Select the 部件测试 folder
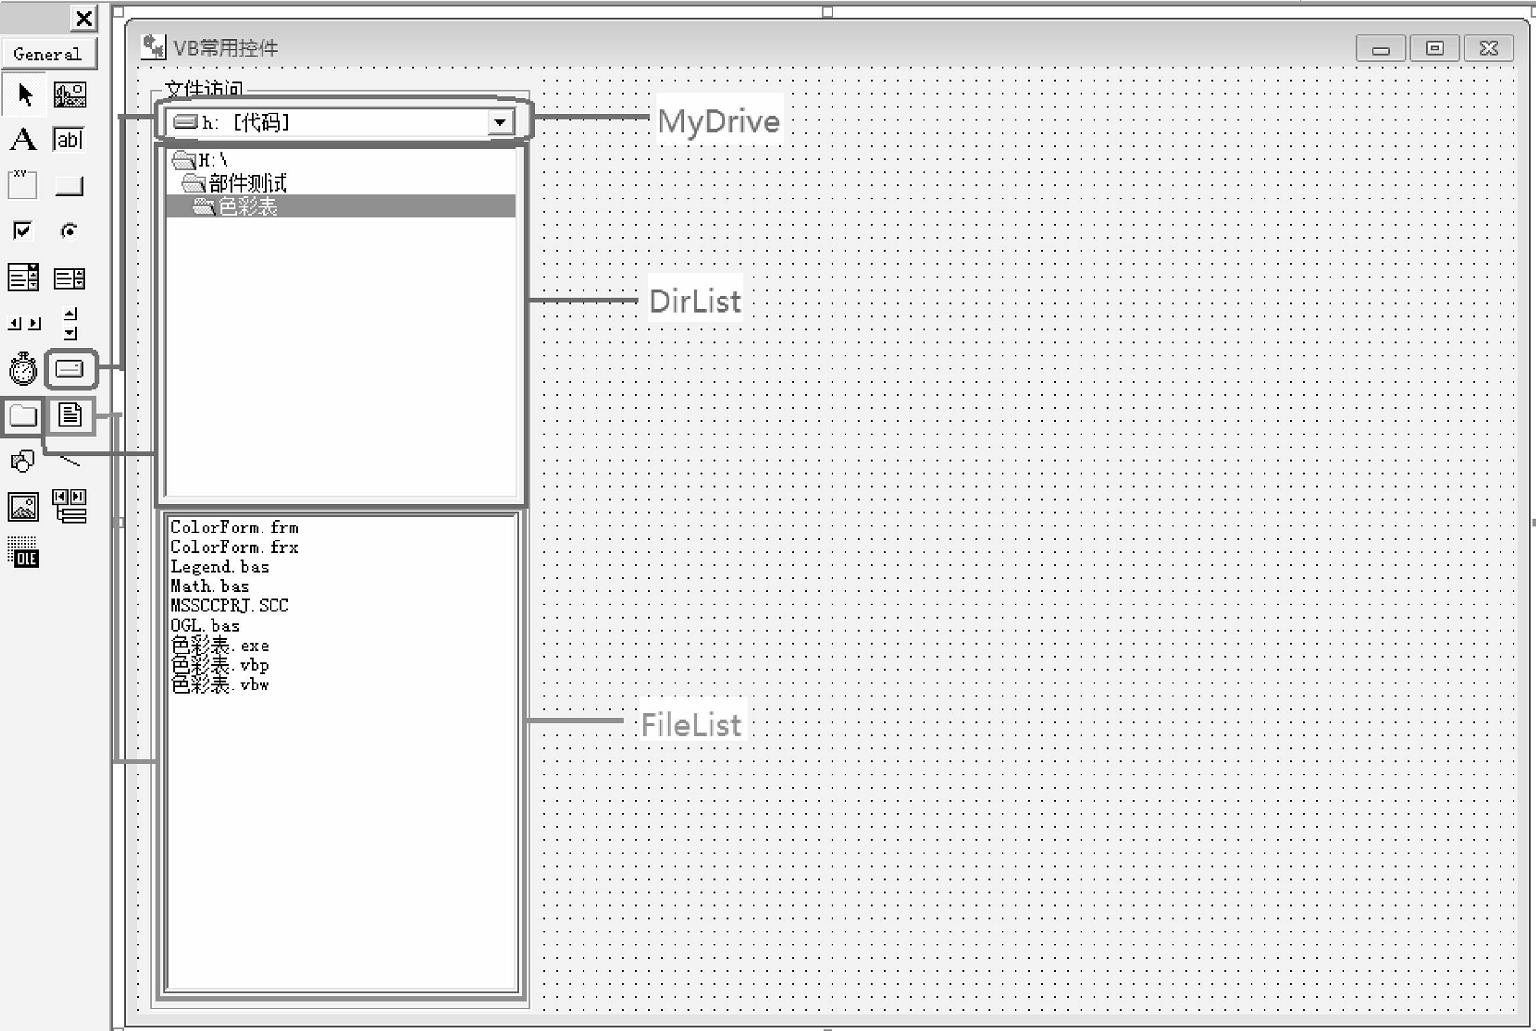Image resolution: width=1536 pixels, height=1031 pixels. [x=340, y=183]
